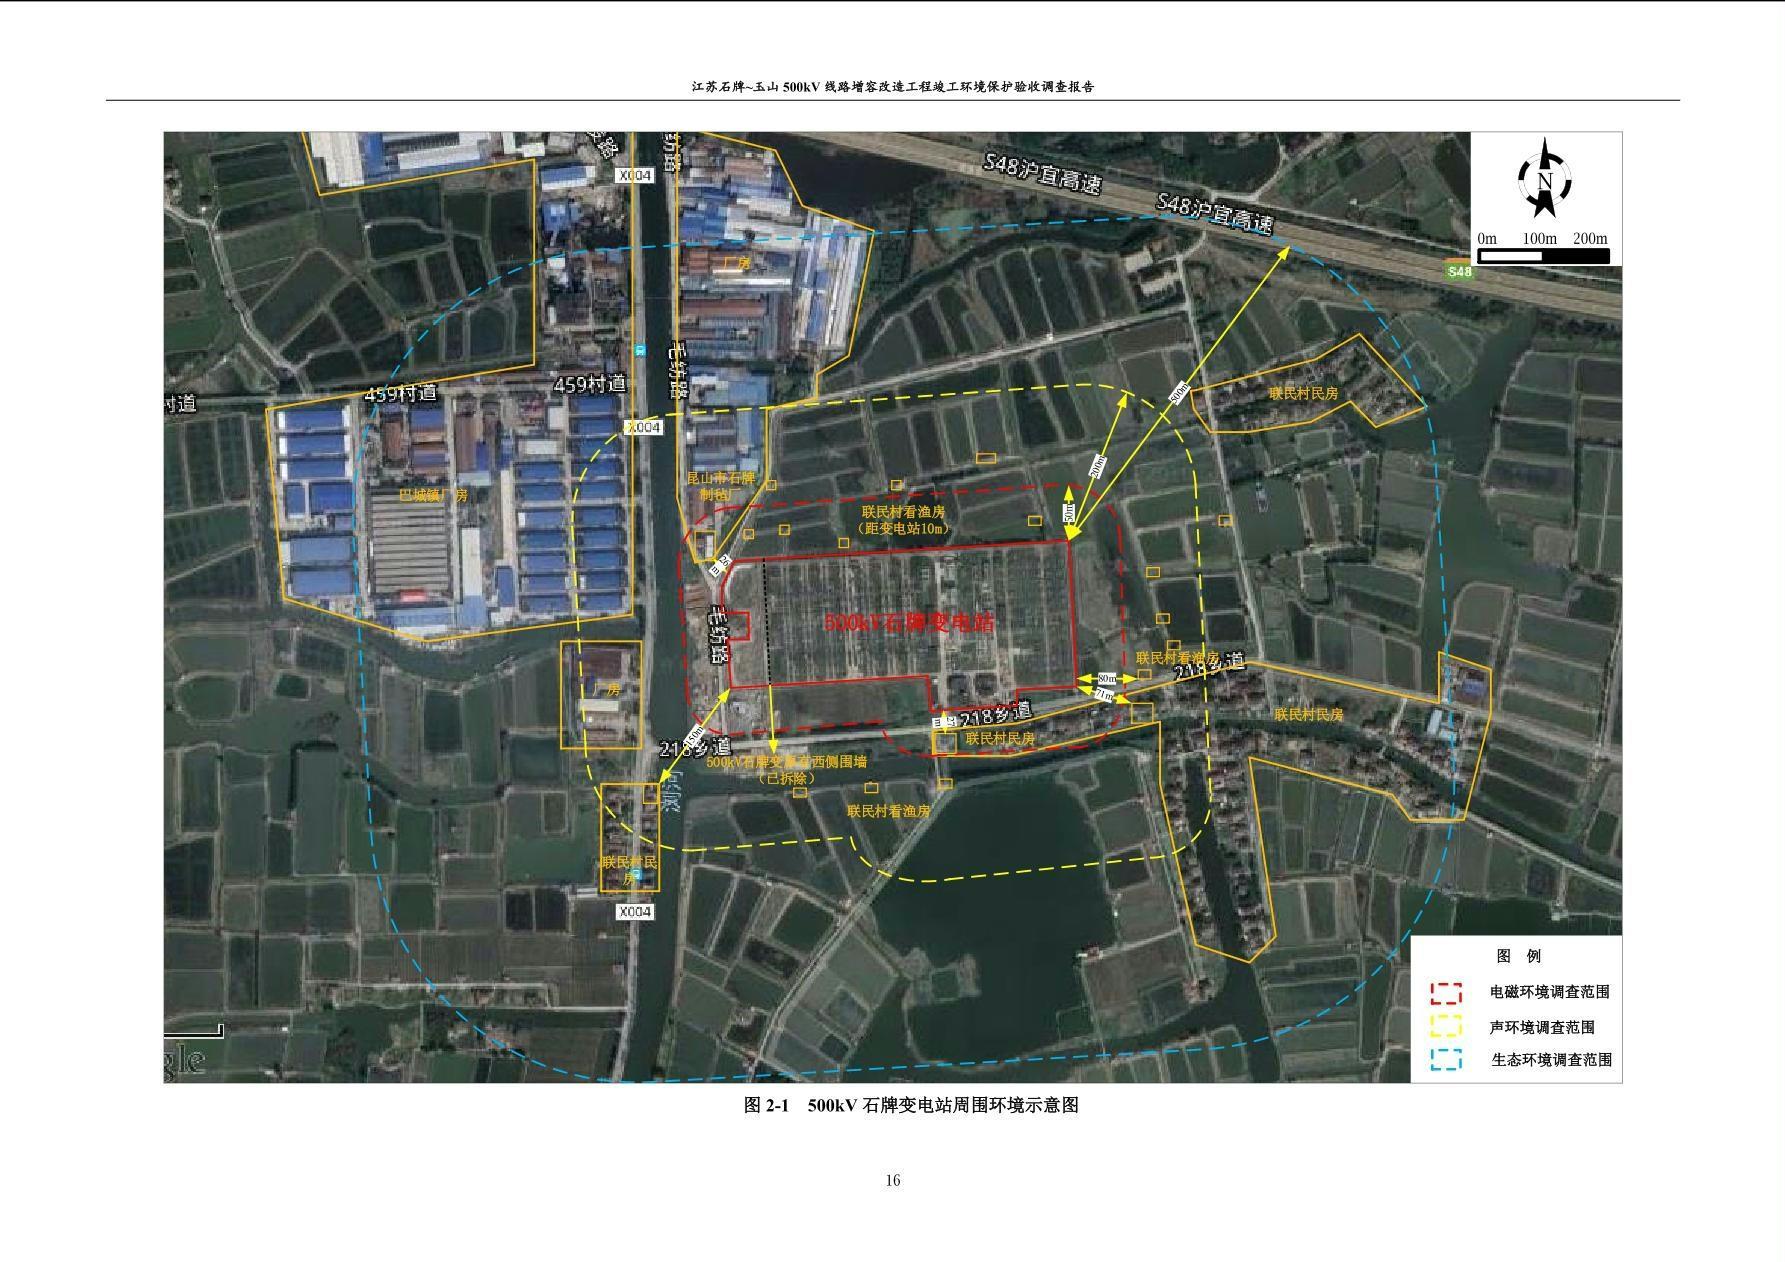Click page number 16 at bottom

coord(892,1180)
